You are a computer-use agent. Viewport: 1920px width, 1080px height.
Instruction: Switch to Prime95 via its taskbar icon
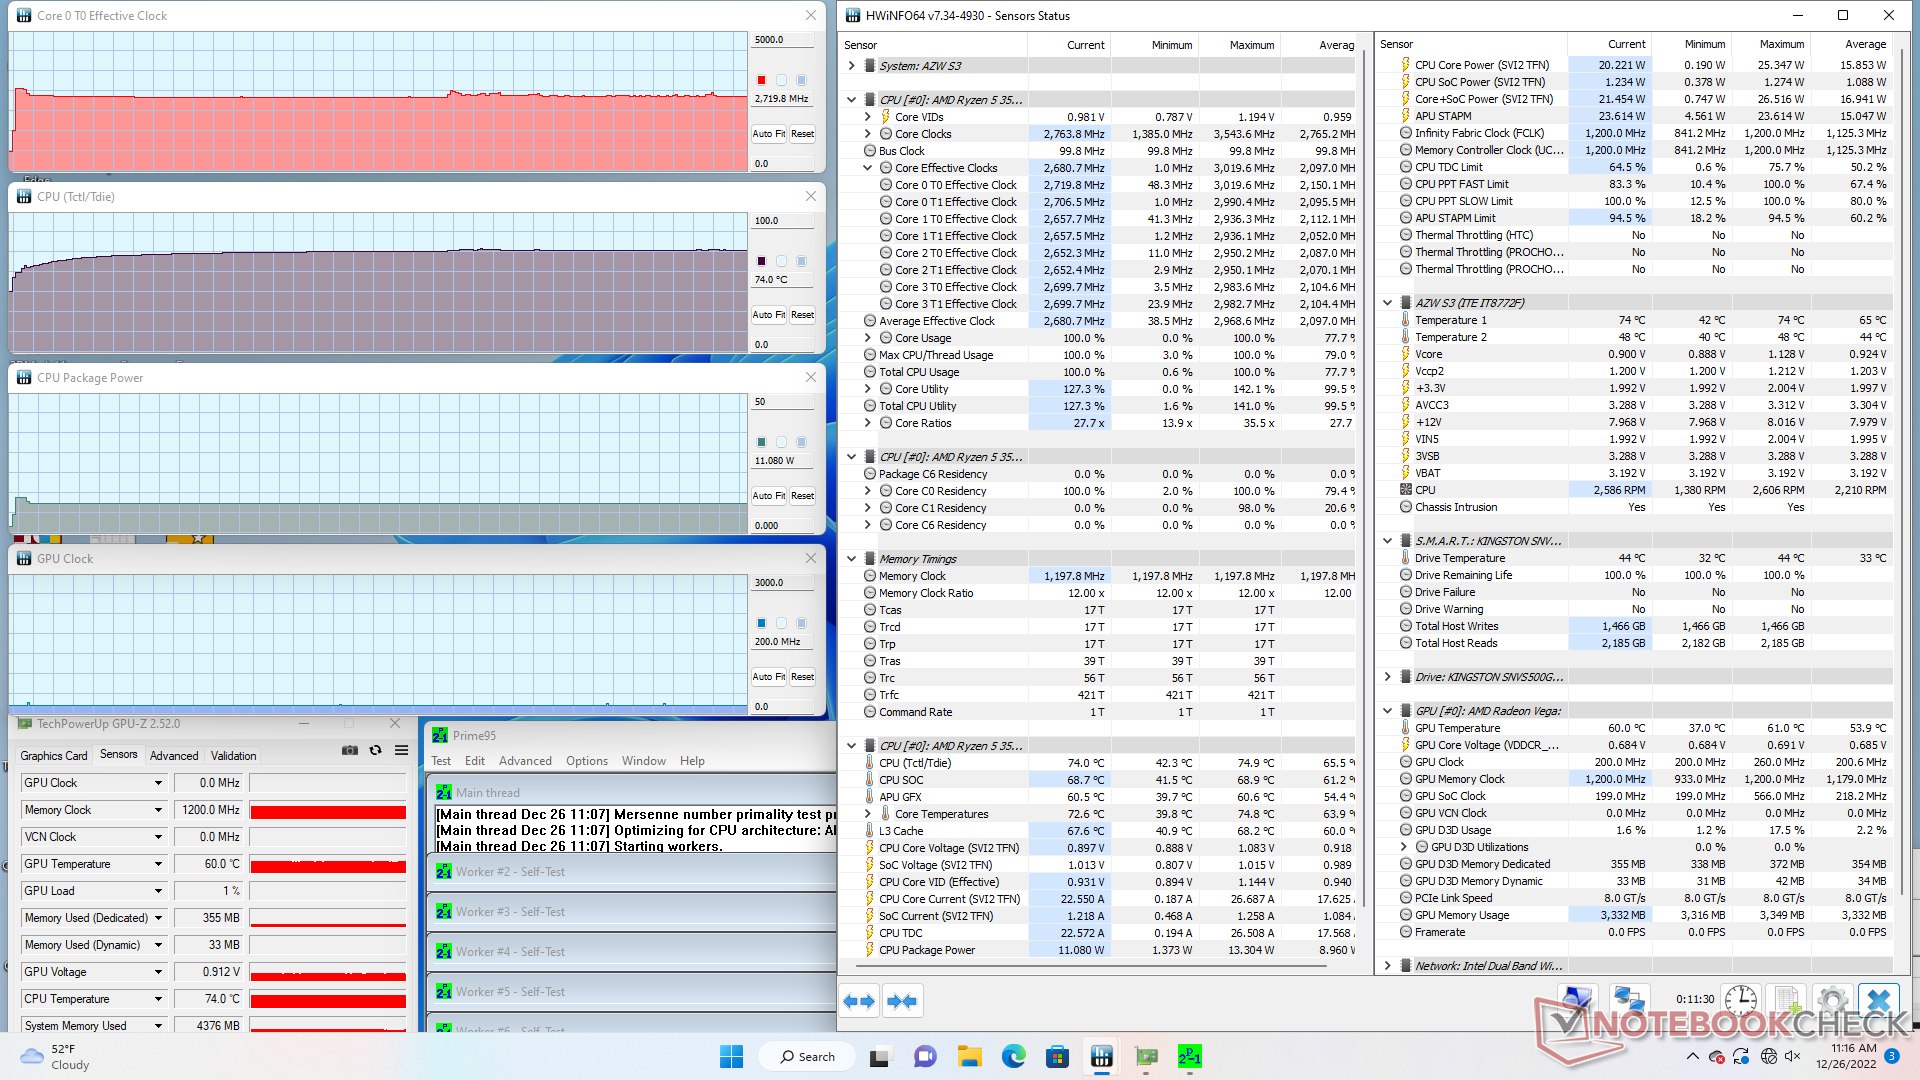tap(1190, 1057)
